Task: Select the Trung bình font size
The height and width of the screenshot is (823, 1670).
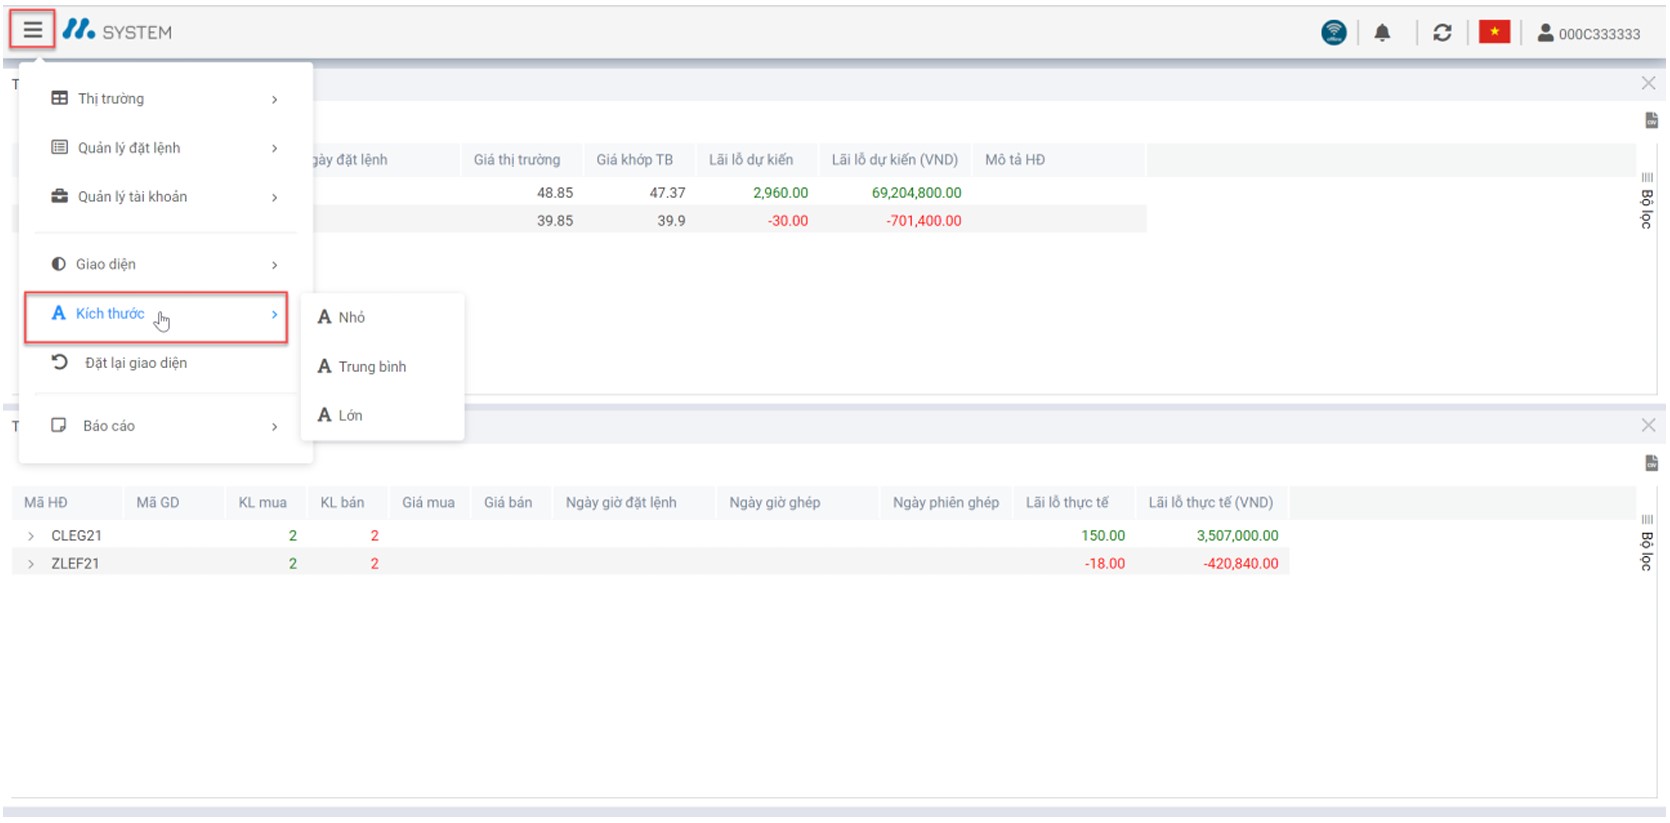Action: (x=371, y=367)
